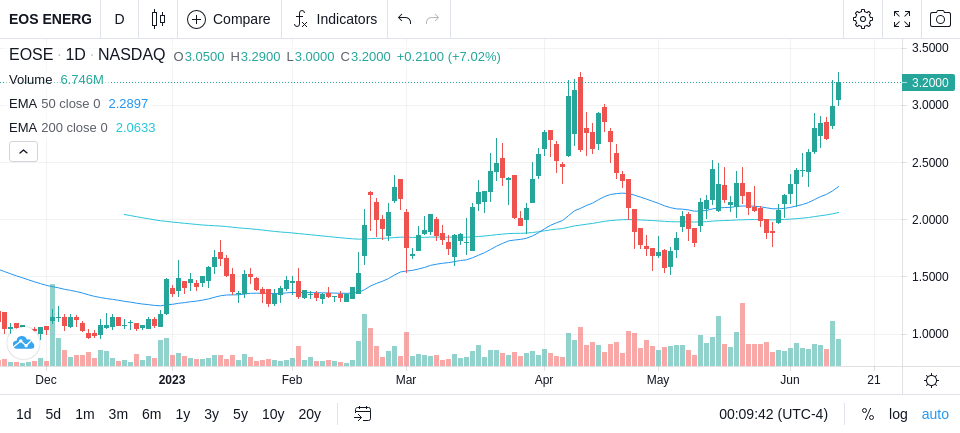The width and height of the screenshot is (960, 433).
Task: Set range to 5d
Action: click(x=53, y=414)
